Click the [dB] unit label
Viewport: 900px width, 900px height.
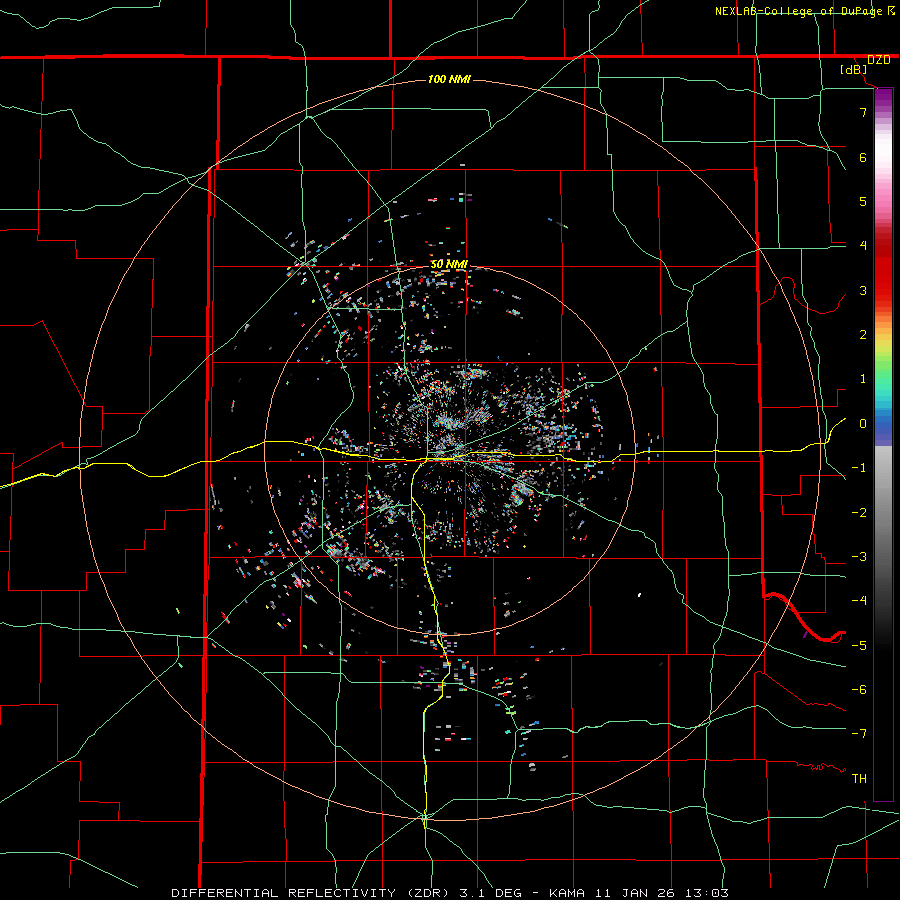854,70
